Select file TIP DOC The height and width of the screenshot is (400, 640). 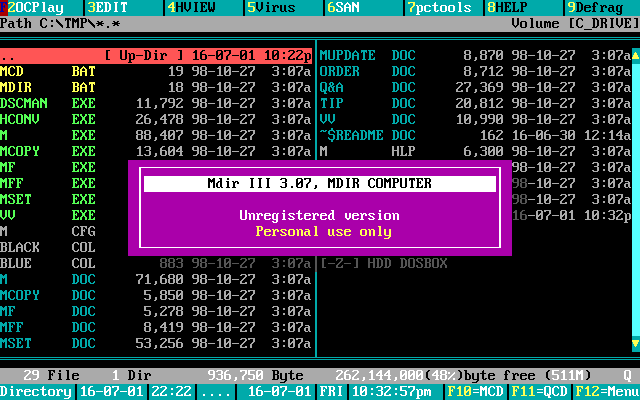click(475, 103)
